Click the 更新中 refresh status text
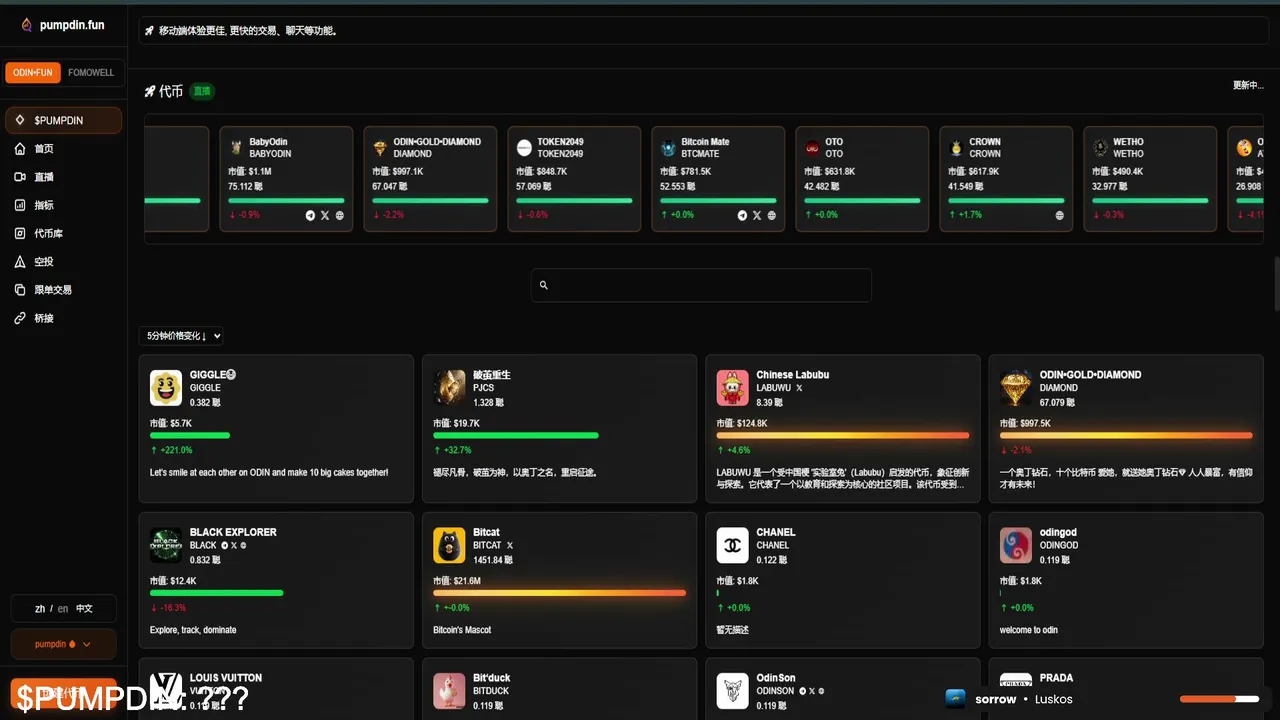Screen dimensions: 1280x720 1248,86
